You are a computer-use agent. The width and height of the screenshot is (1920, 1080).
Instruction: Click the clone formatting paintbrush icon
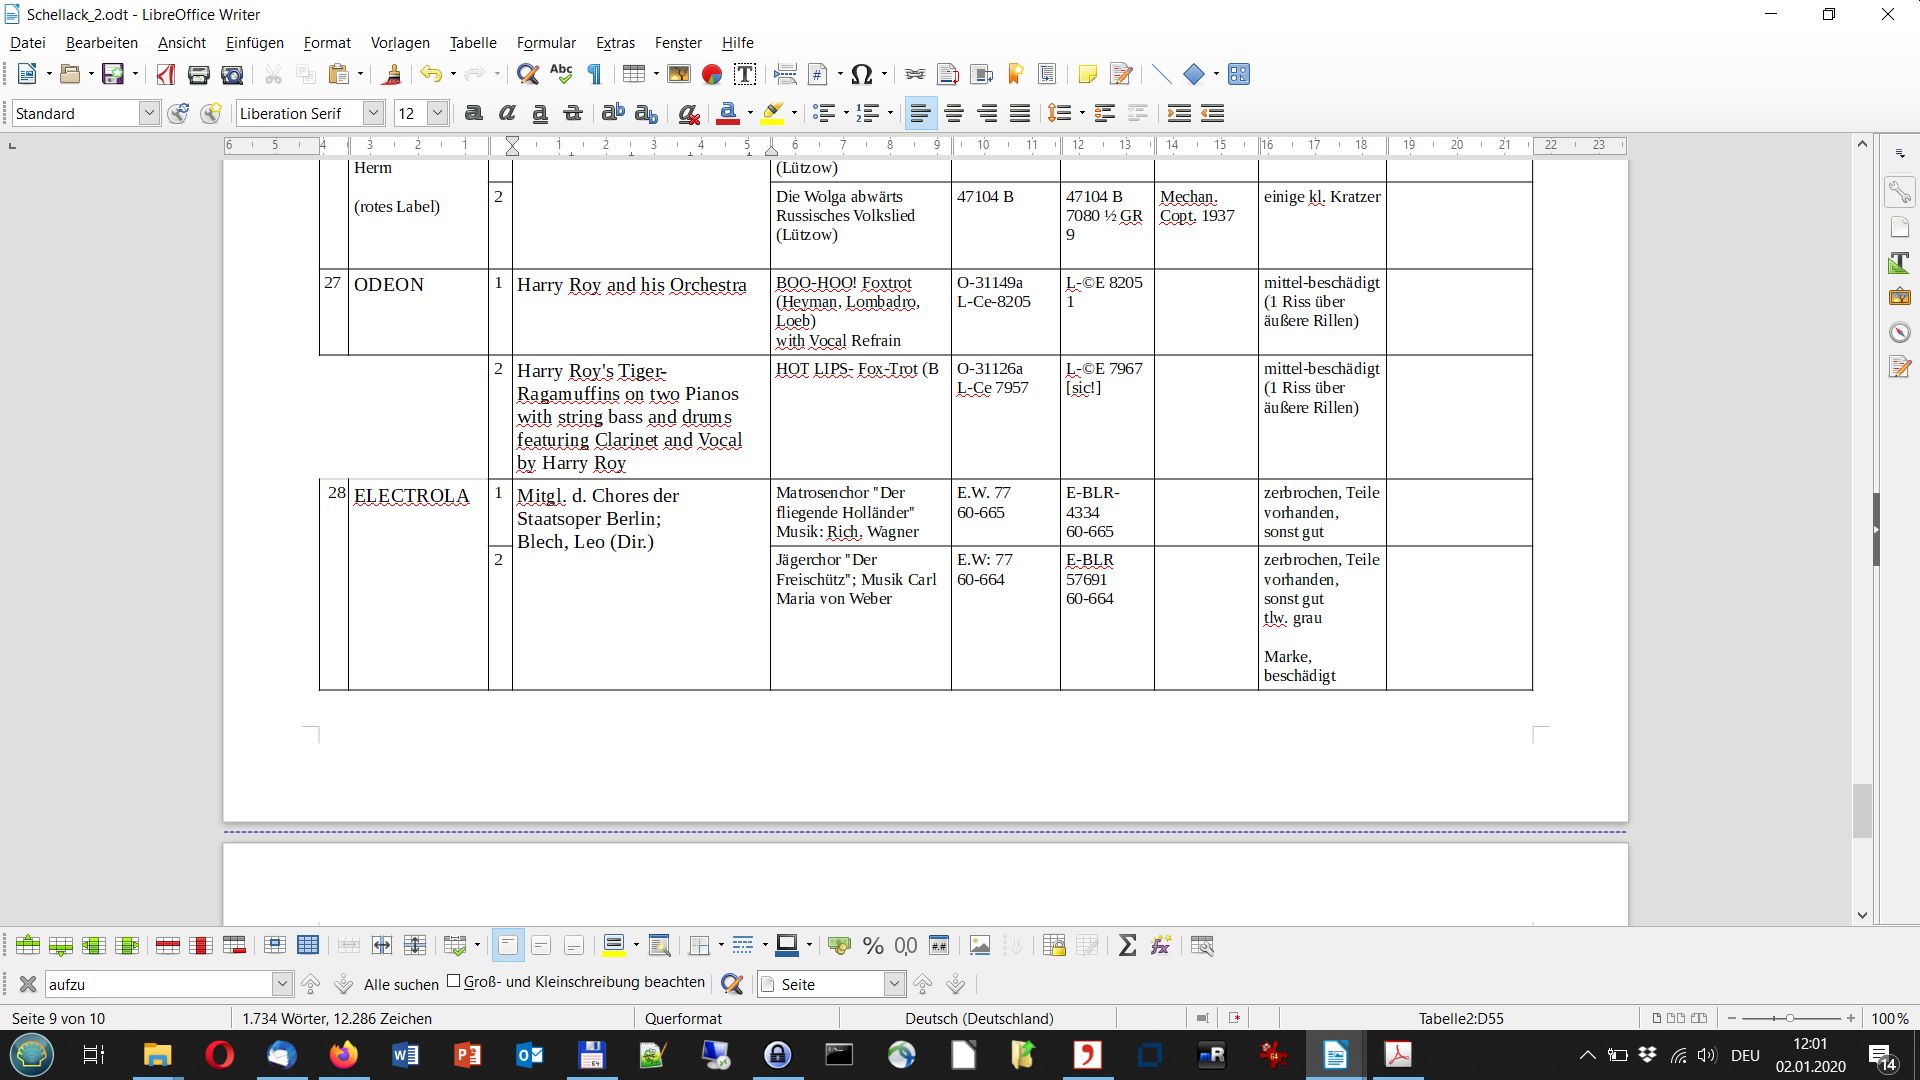392,74
